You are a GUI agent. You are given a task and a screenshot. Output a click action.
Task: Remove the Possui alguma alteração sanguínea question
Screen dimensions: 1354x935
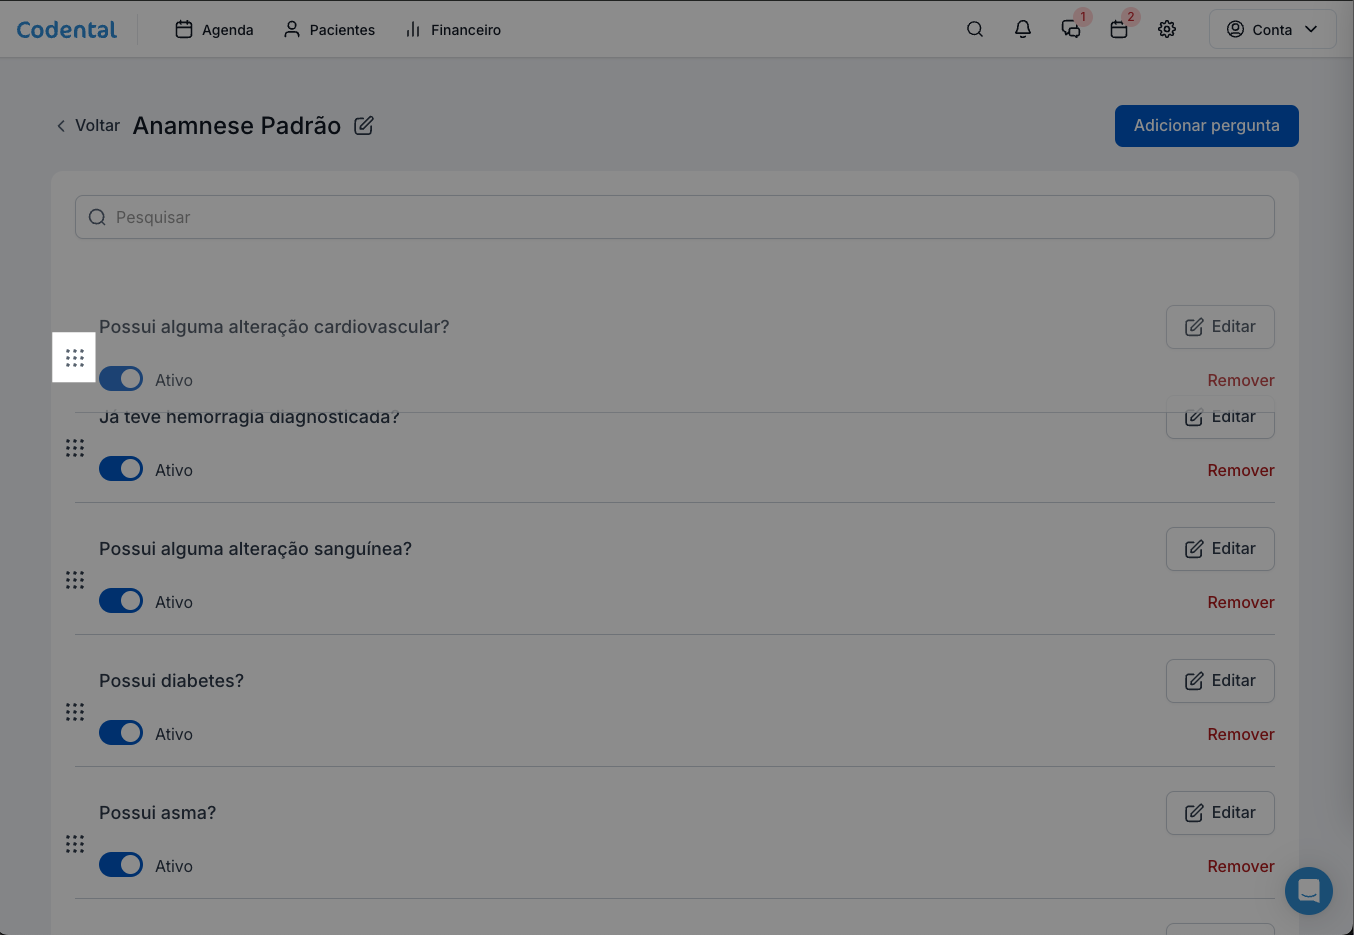[1240, 602]
